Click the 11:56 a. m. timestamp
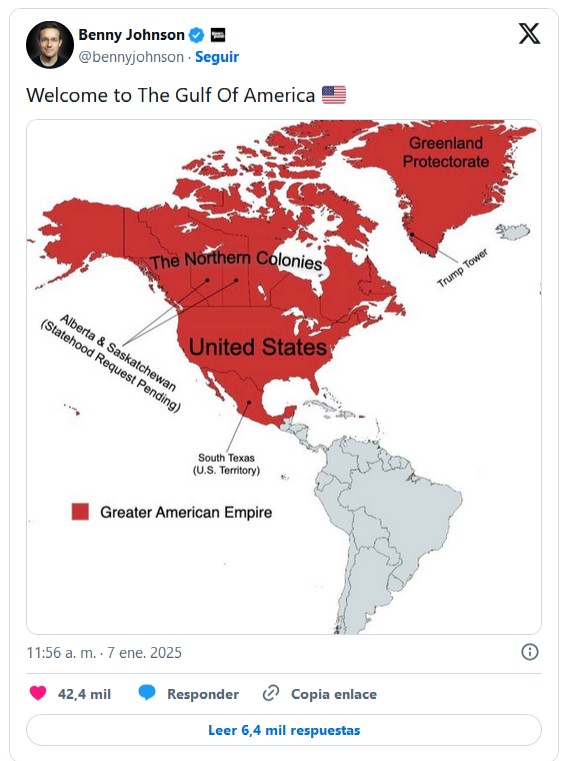The height and width of the screenshot is (761, 564). [x=61, y=652]
